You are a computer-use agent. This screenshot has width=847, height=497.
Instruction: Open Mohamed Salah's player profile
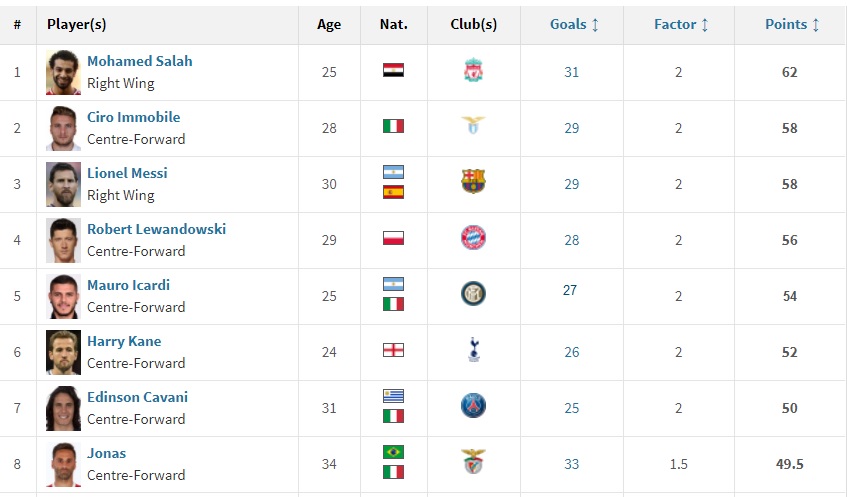tap(140, 61)
